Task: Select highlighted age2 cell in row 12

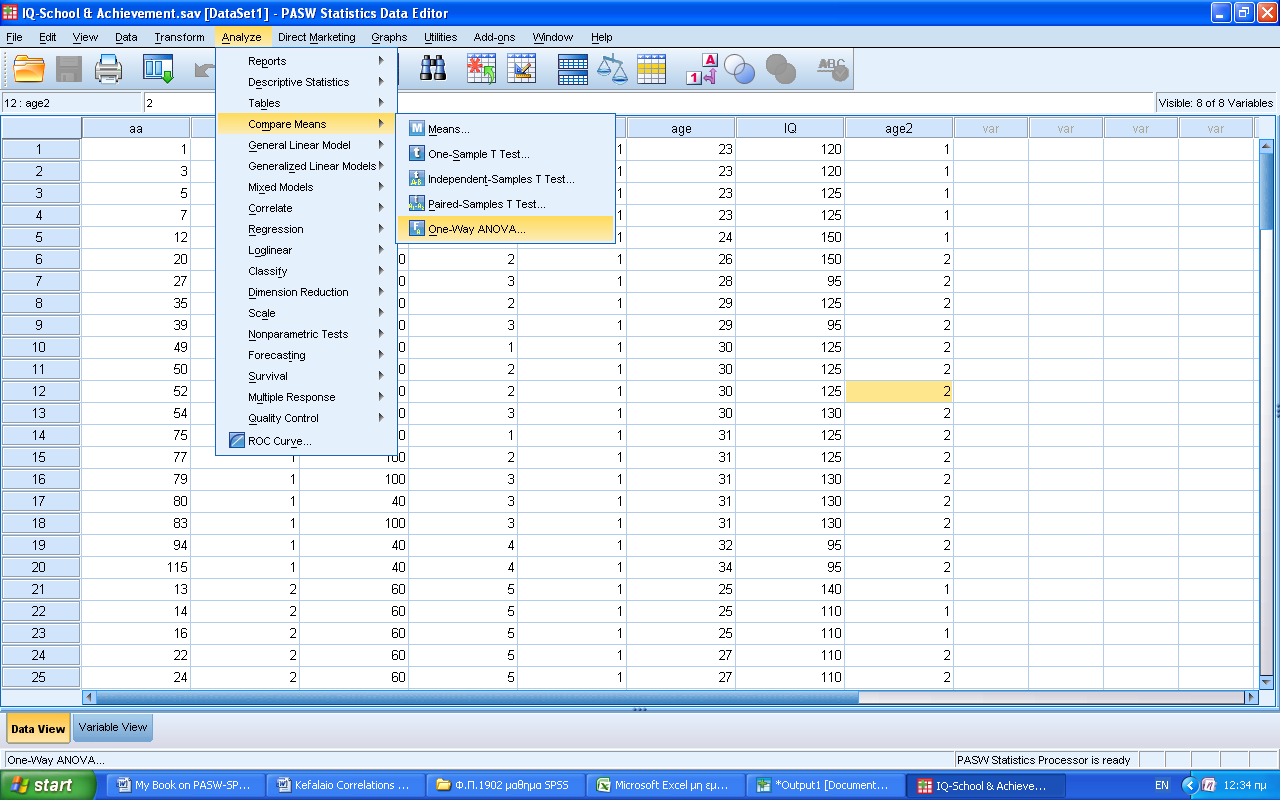Action: tap(899, 391)
